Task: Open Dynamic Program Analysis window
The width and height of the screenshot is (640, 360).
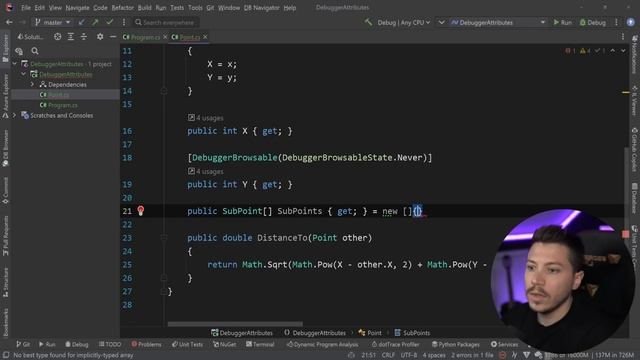Action: point(322,344)
